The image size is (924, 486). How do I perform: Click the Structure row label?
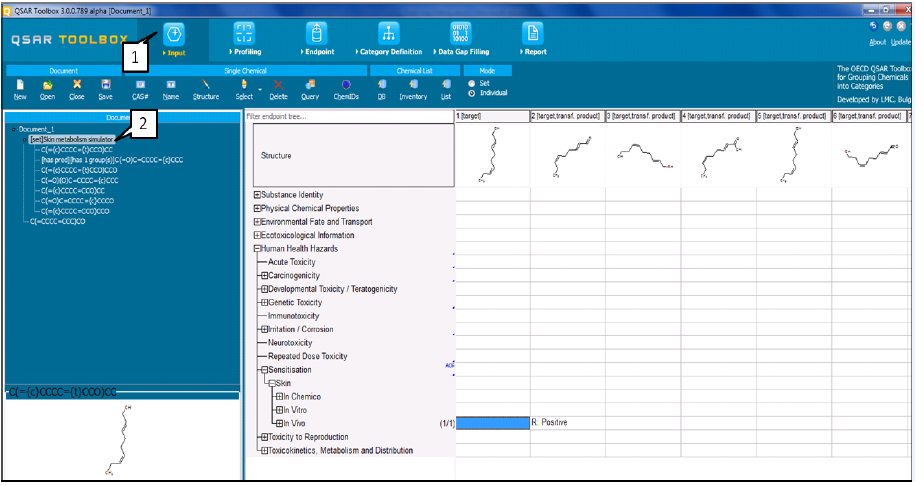click(x=276, y=156)
